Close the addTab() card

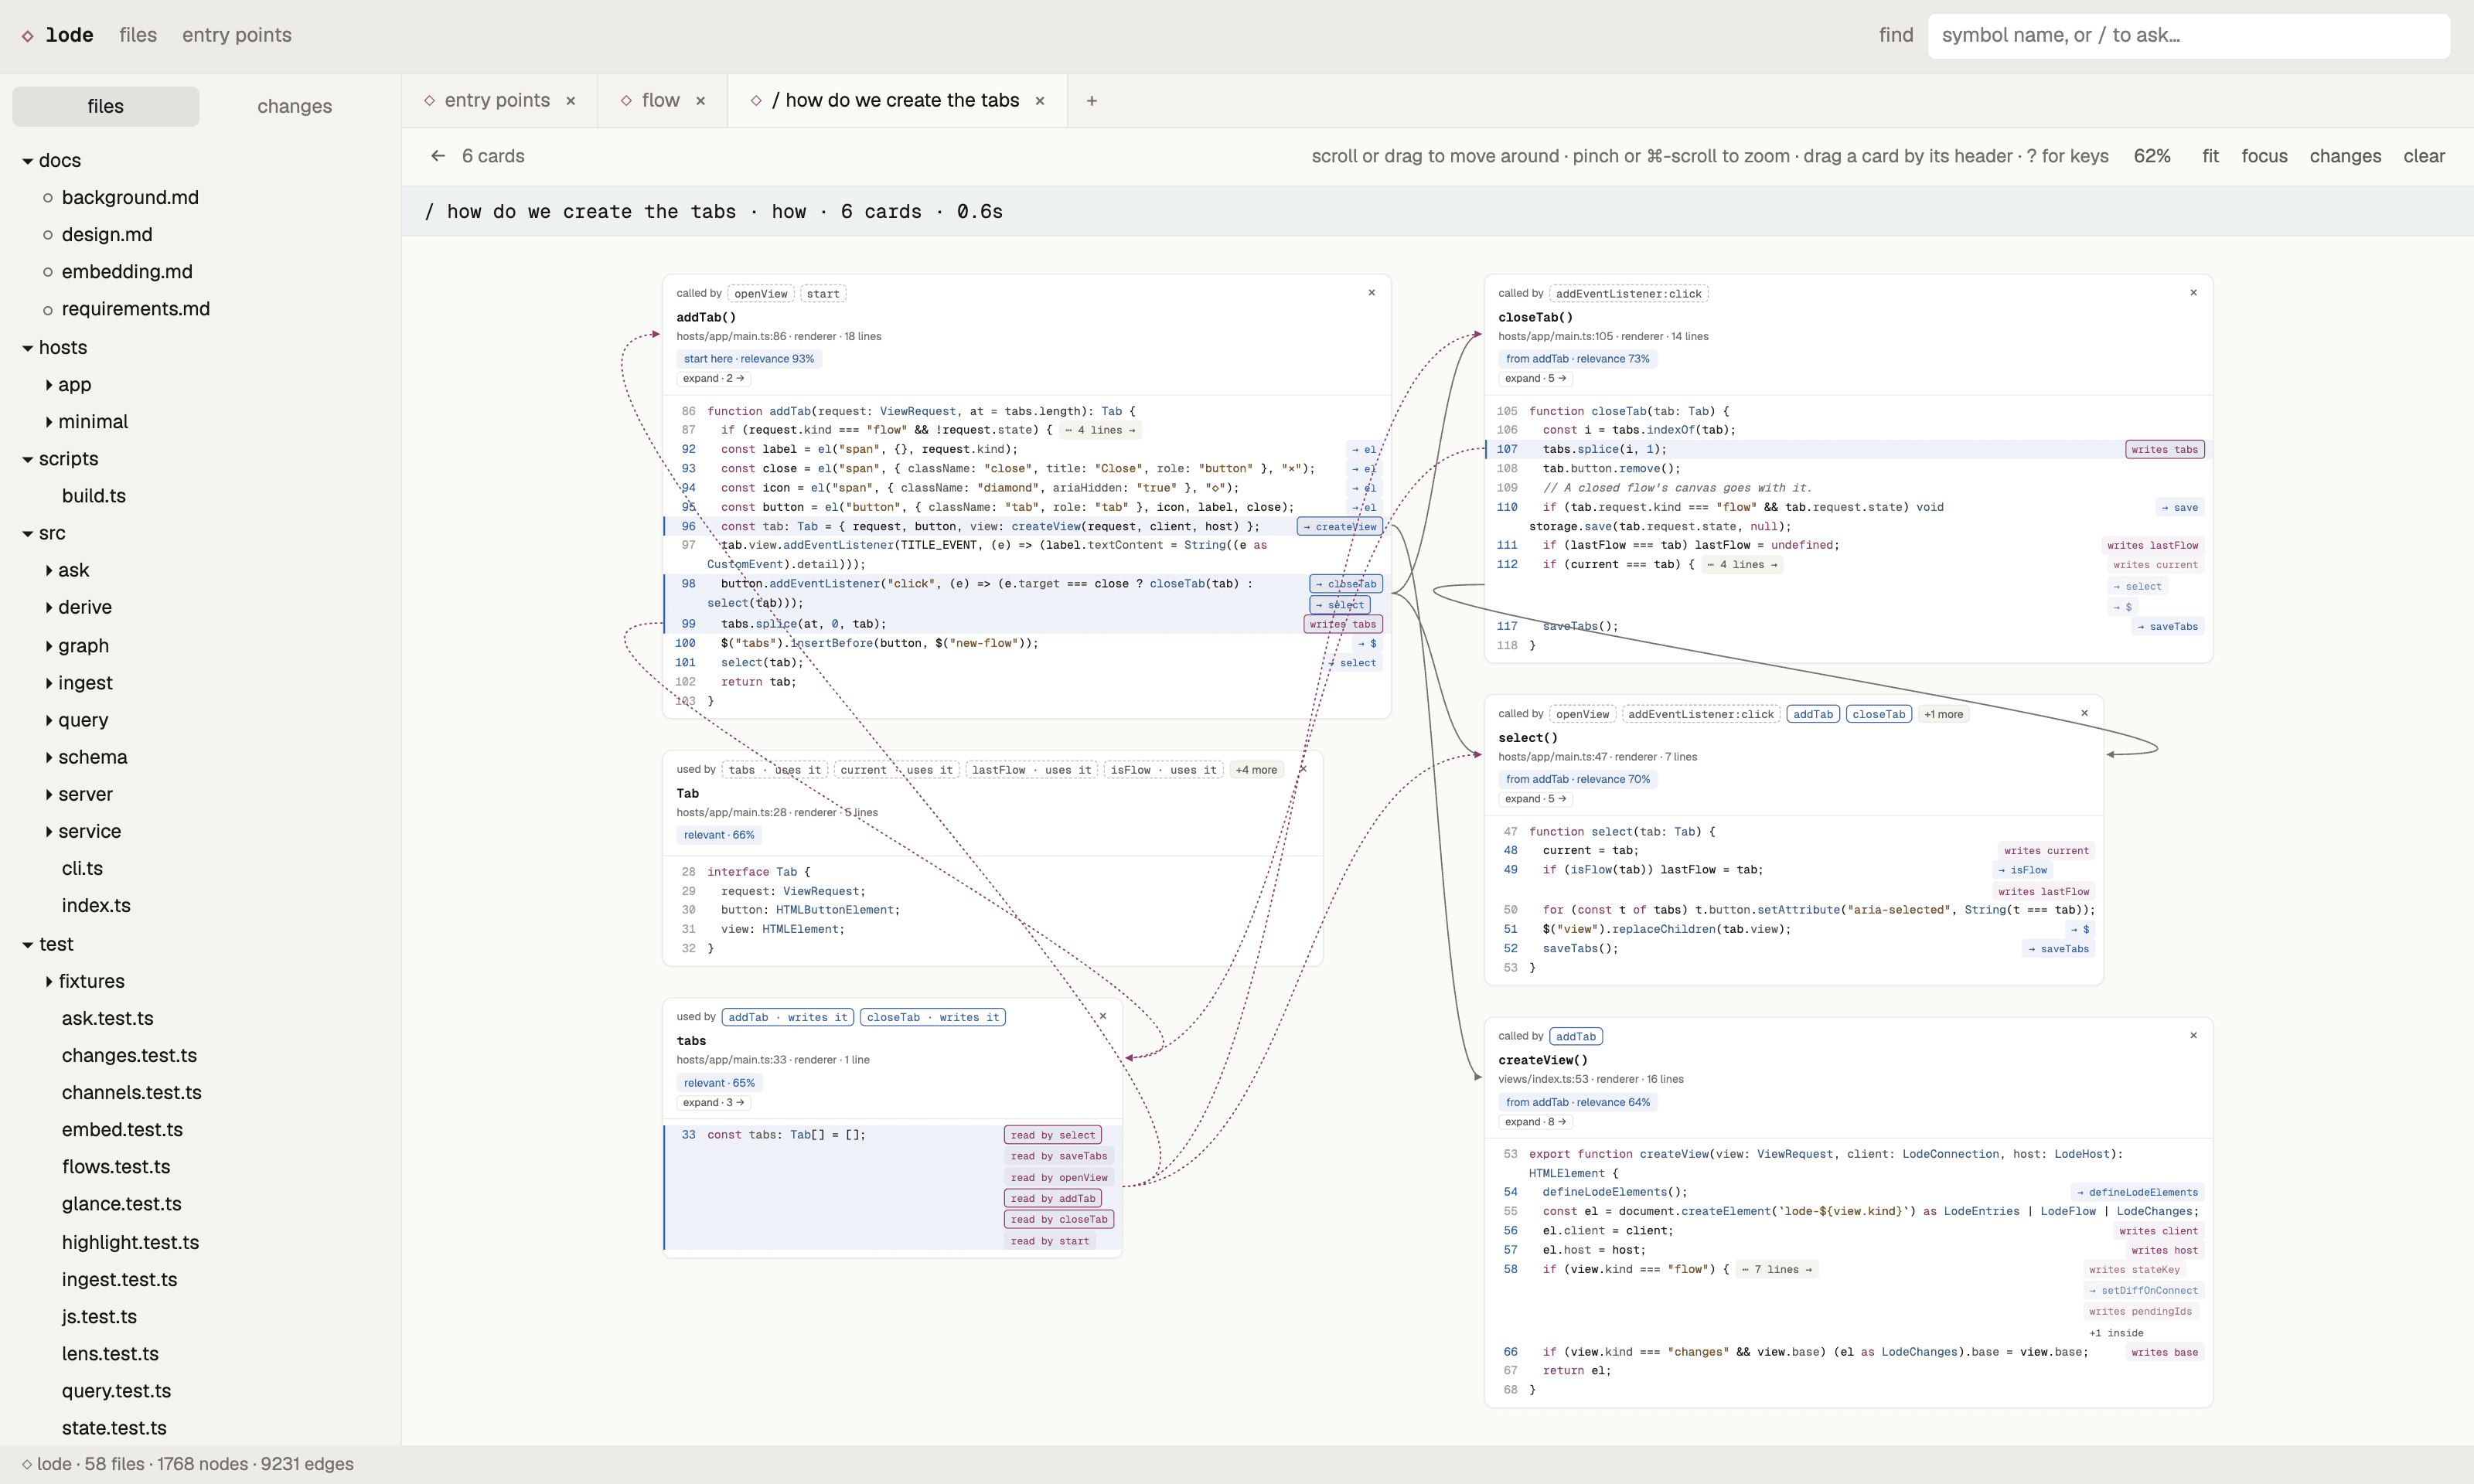point(1372,293)
